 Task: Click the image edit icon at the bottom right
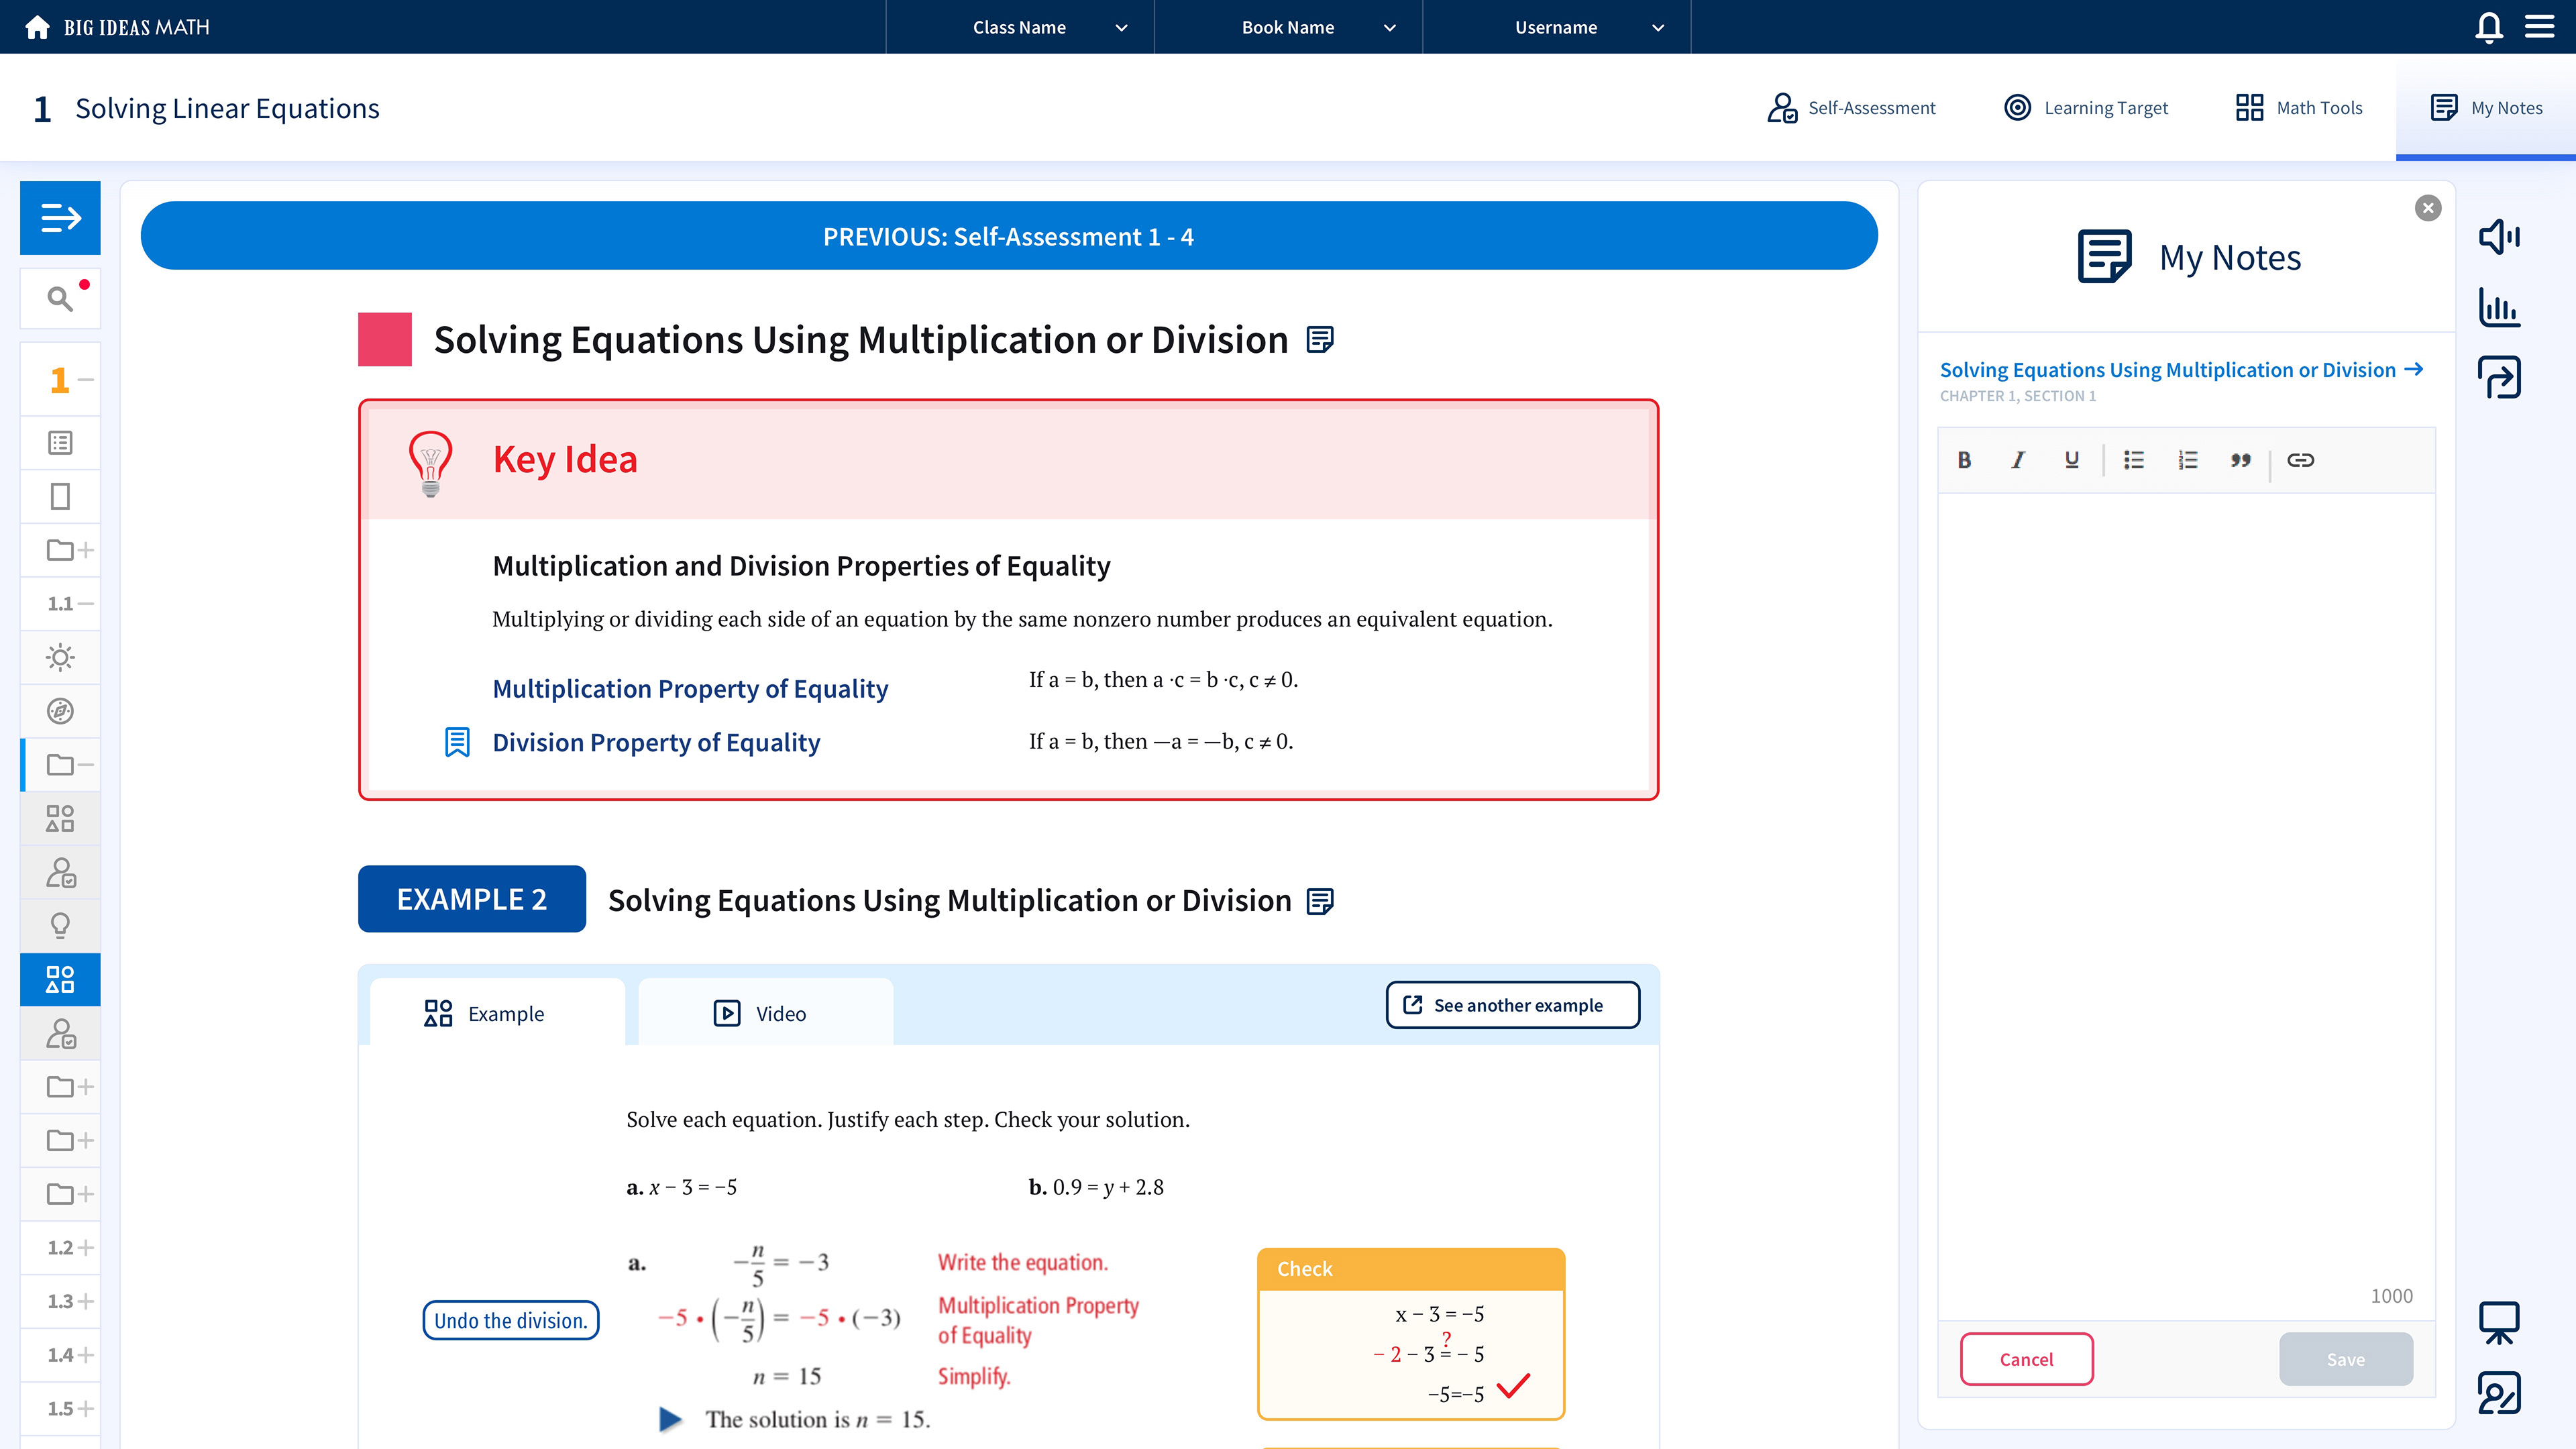tap(2499, 1392)
